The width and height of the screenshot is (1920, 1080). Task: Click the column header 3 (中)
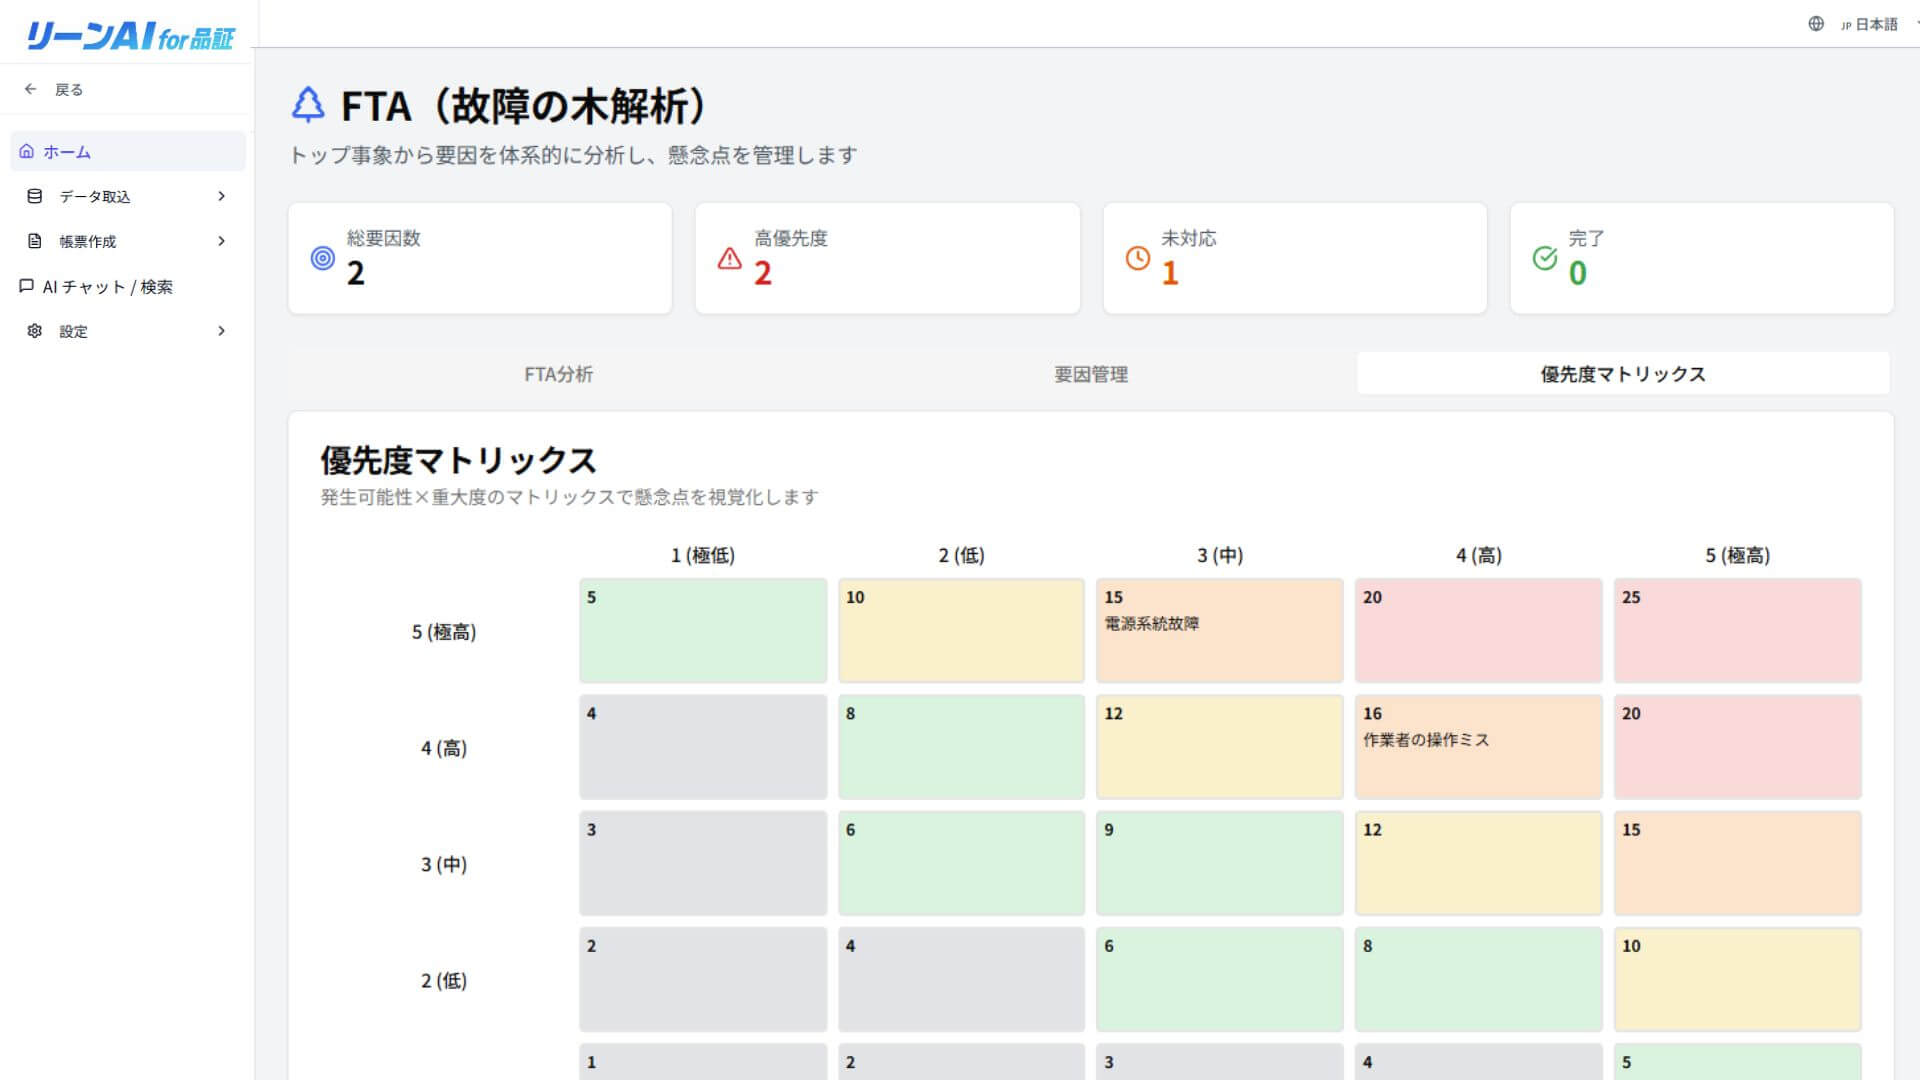click(x=1220, y=555)
